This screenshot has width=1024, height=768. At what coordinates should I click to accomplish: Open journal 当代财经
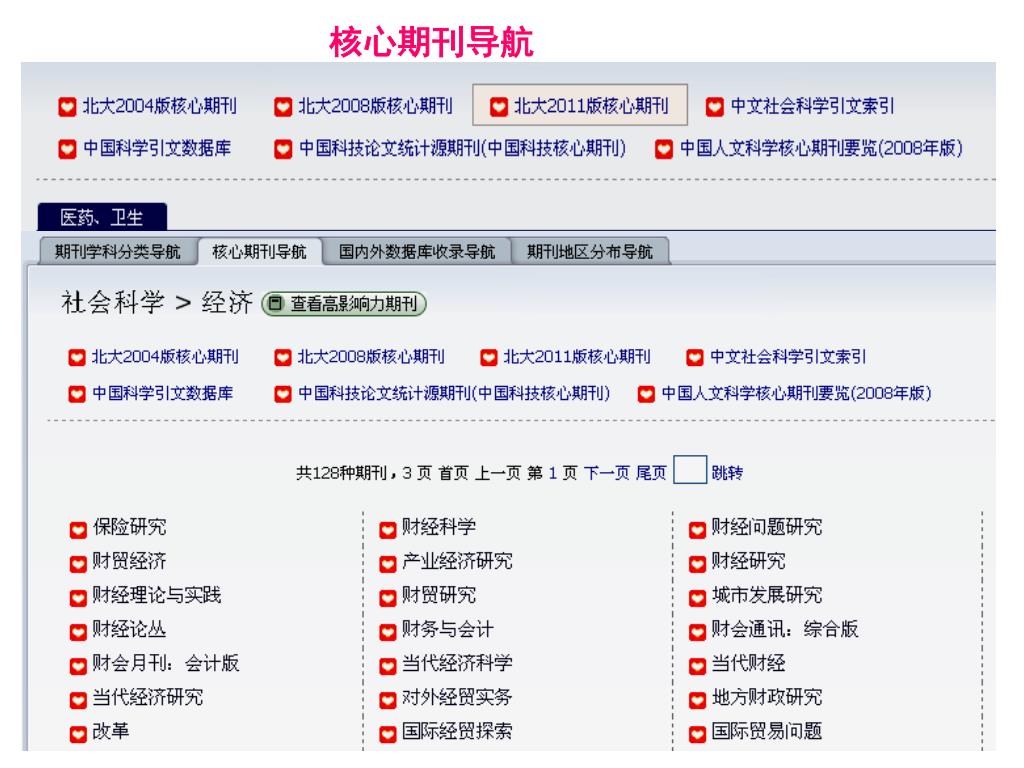coord(748,664)
